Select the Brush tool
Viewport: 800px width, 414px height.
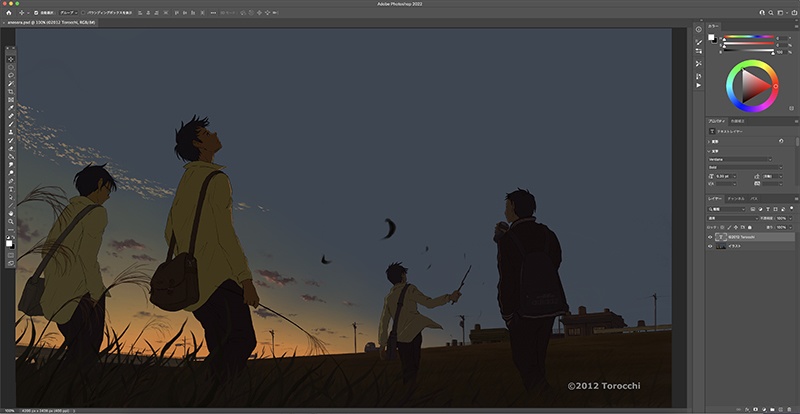point(11,124)
